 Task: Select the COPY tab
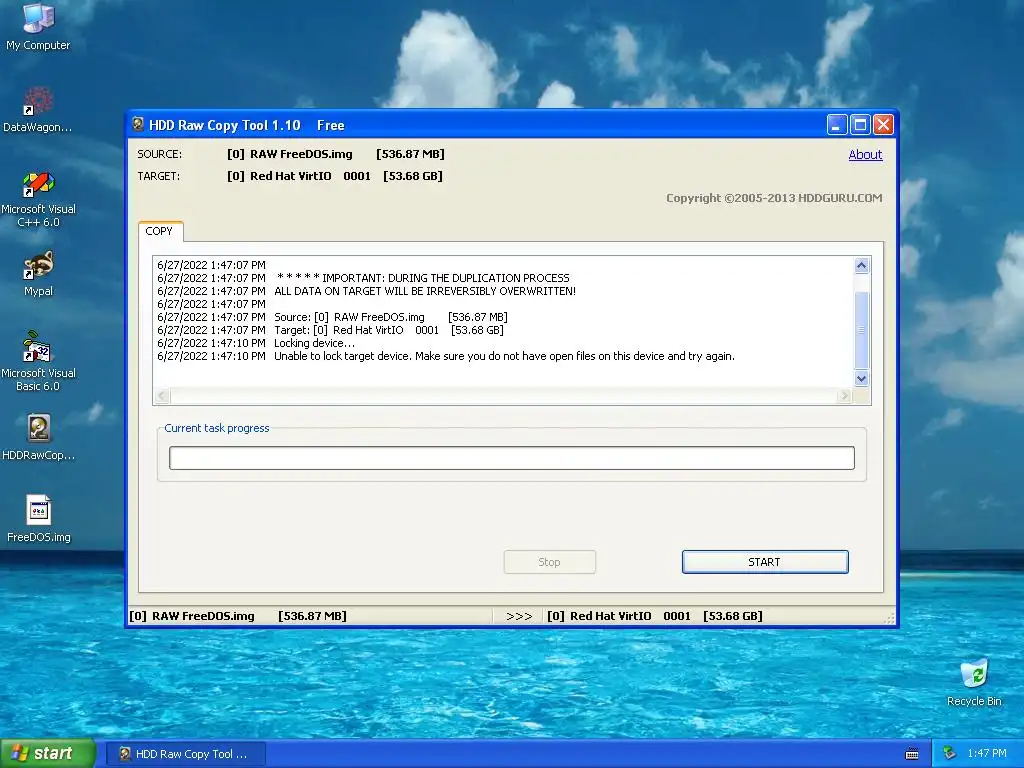(160, 231)
